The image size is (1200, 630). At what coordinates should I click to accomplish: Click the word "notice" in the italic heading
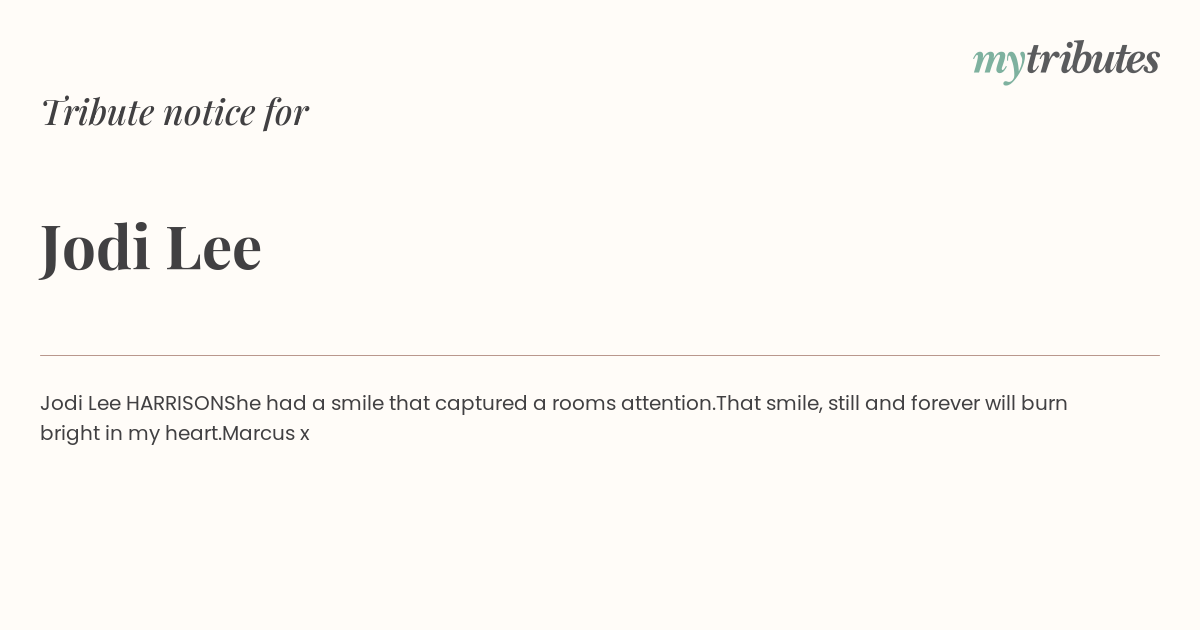point(209,114)
